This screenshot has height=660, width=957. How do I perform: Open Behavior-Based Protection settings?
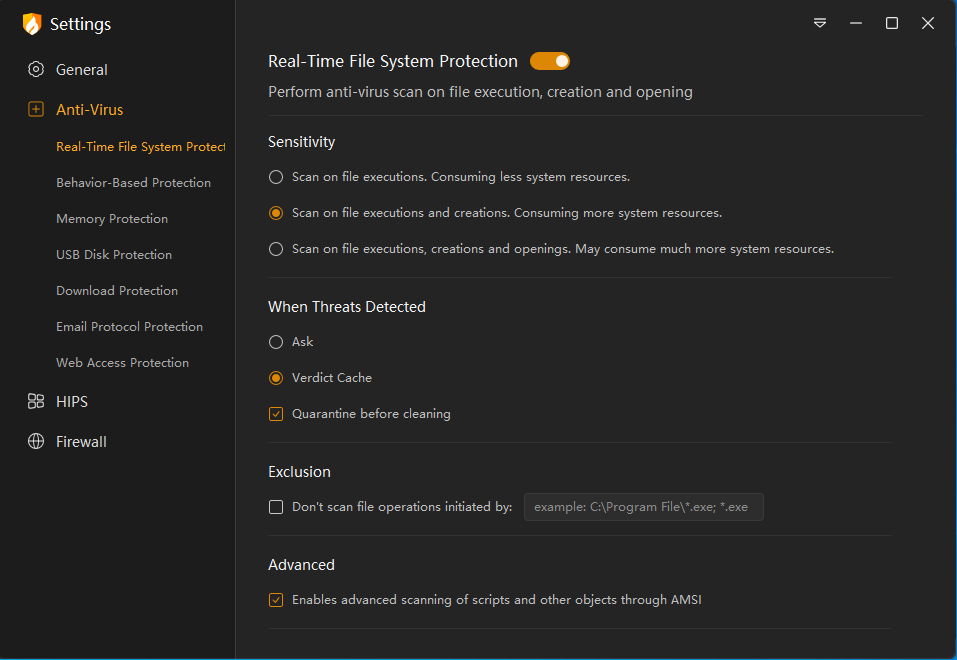[x=133, y=183]
